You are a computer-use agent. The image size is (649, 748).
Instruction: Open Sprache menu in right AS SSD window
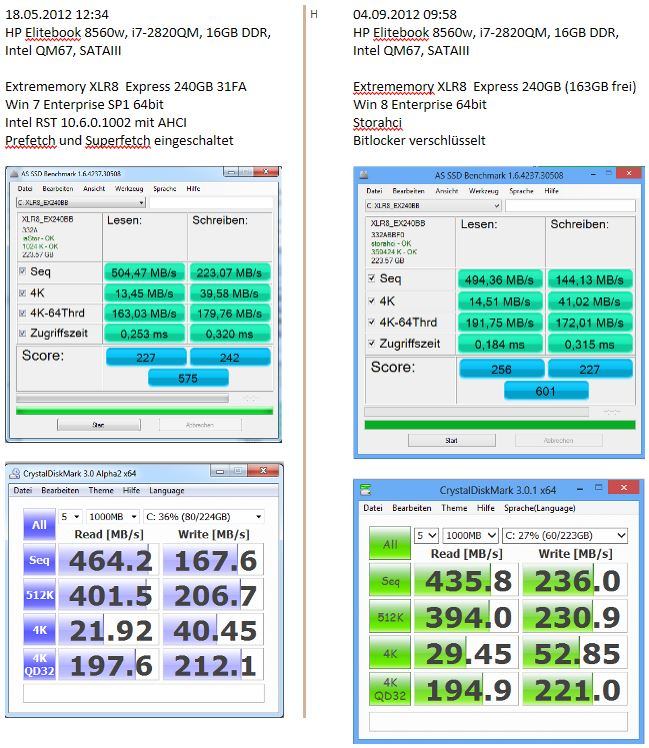click(521, 191)
